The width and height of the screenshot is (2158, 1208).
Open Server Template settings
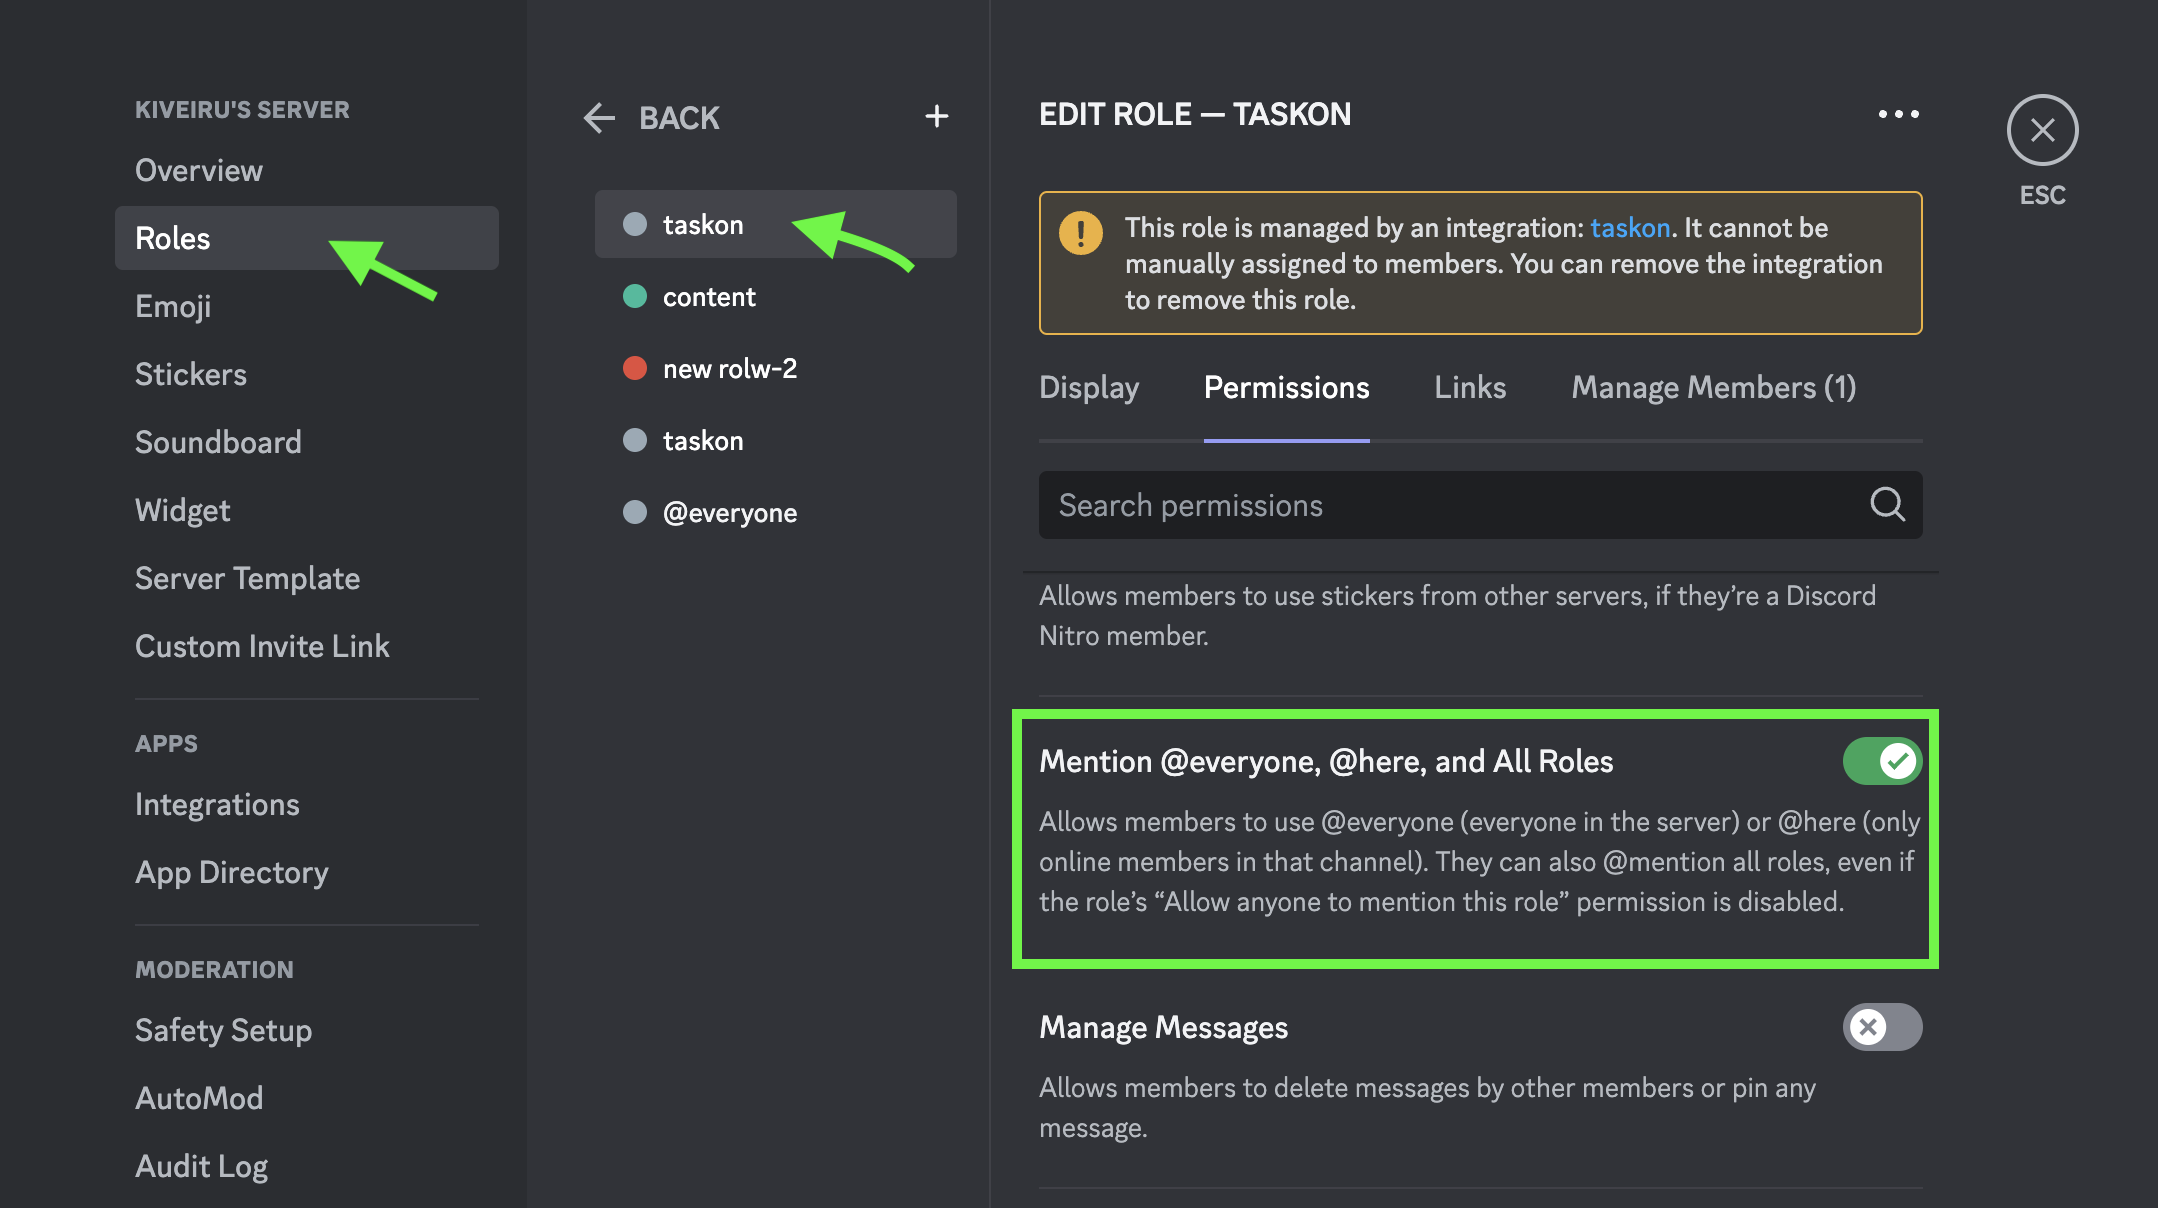coord(307,578)
